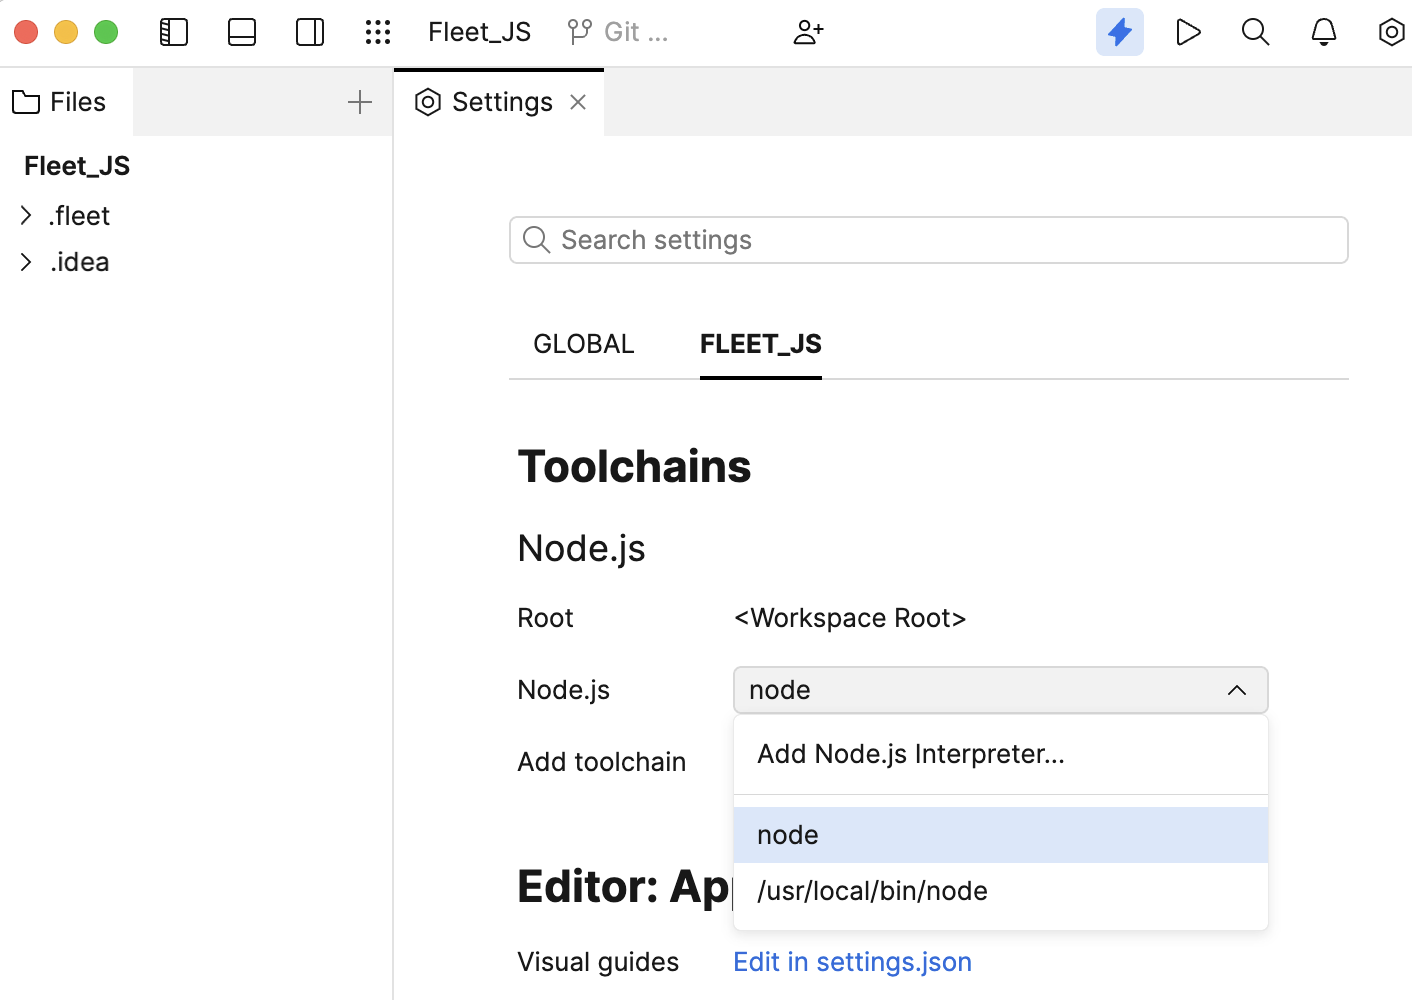Expand the .idea folder
The height and width of the screenshot is (1000, 1412).
click(x=26, y=261)
